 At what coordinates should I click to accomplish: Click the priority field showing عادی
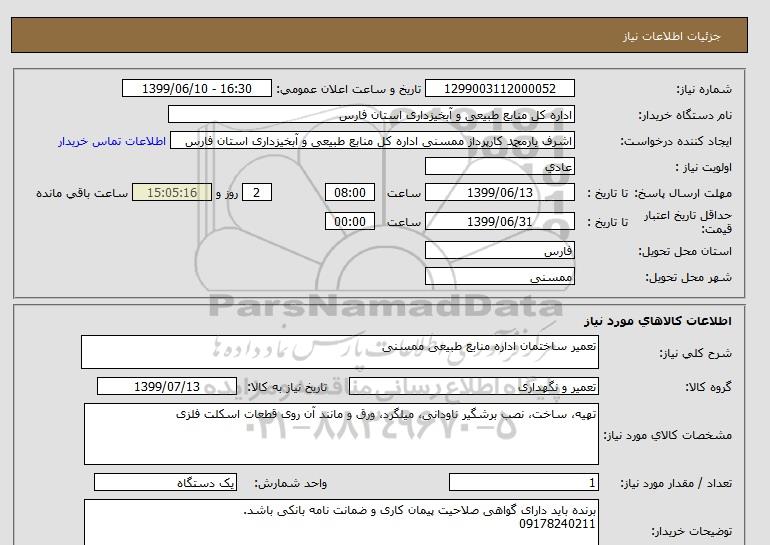pos(500,166)
